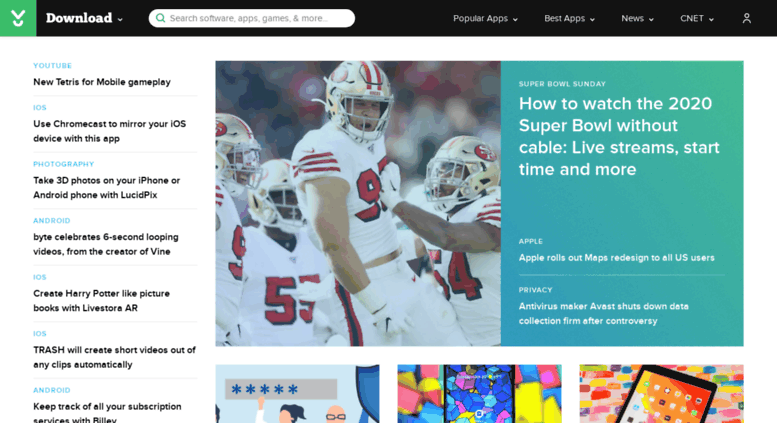This screenshot has height=423, width=777.
Task: Expand the News dropdown menu
Action: 637,18
